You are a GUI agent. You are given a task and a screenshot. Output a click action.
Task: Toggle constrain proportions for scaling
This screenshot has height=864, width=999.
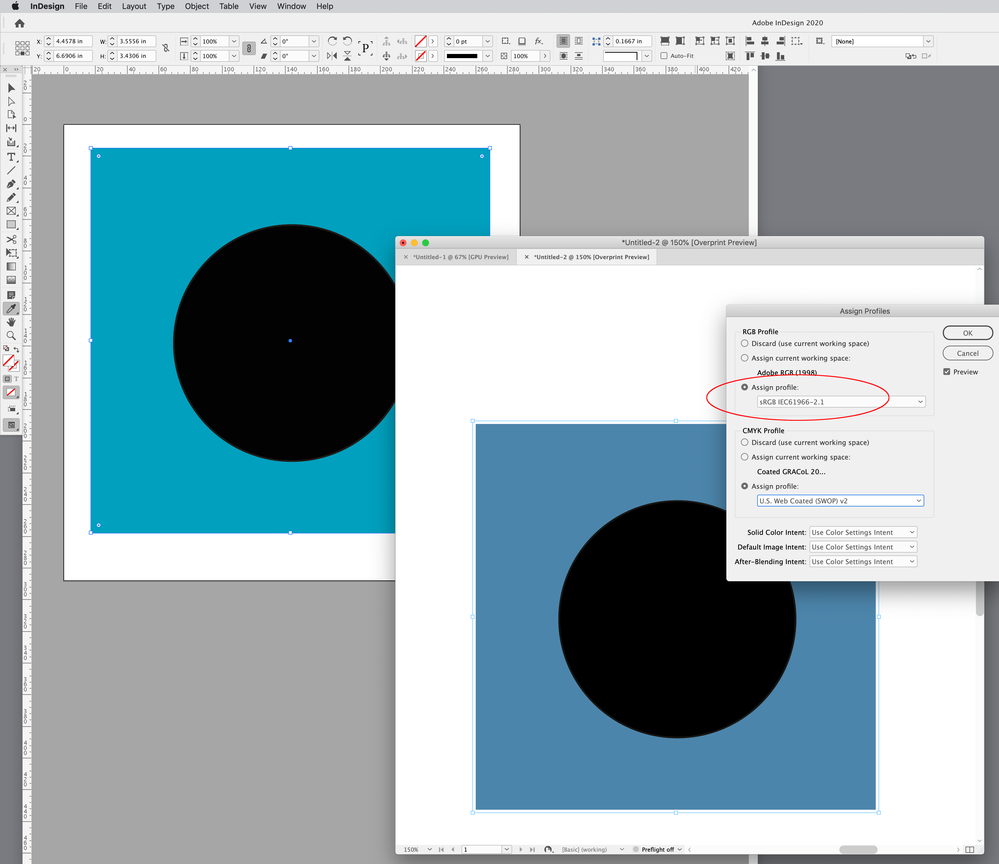tap(249, 48)
